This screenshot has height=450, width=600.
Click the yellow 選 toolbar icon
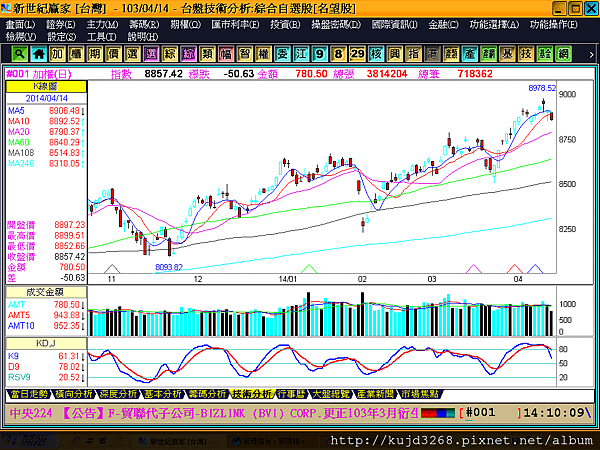(132, 54)
